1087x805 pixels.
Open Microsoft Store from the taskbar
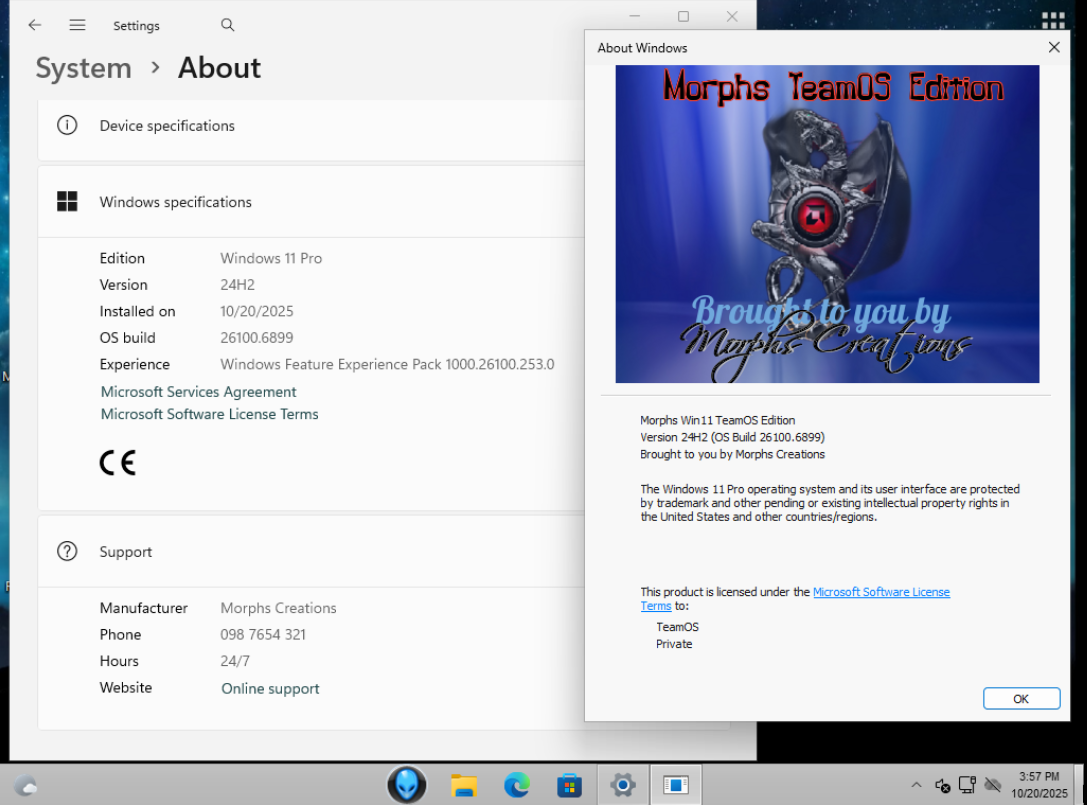569,786
